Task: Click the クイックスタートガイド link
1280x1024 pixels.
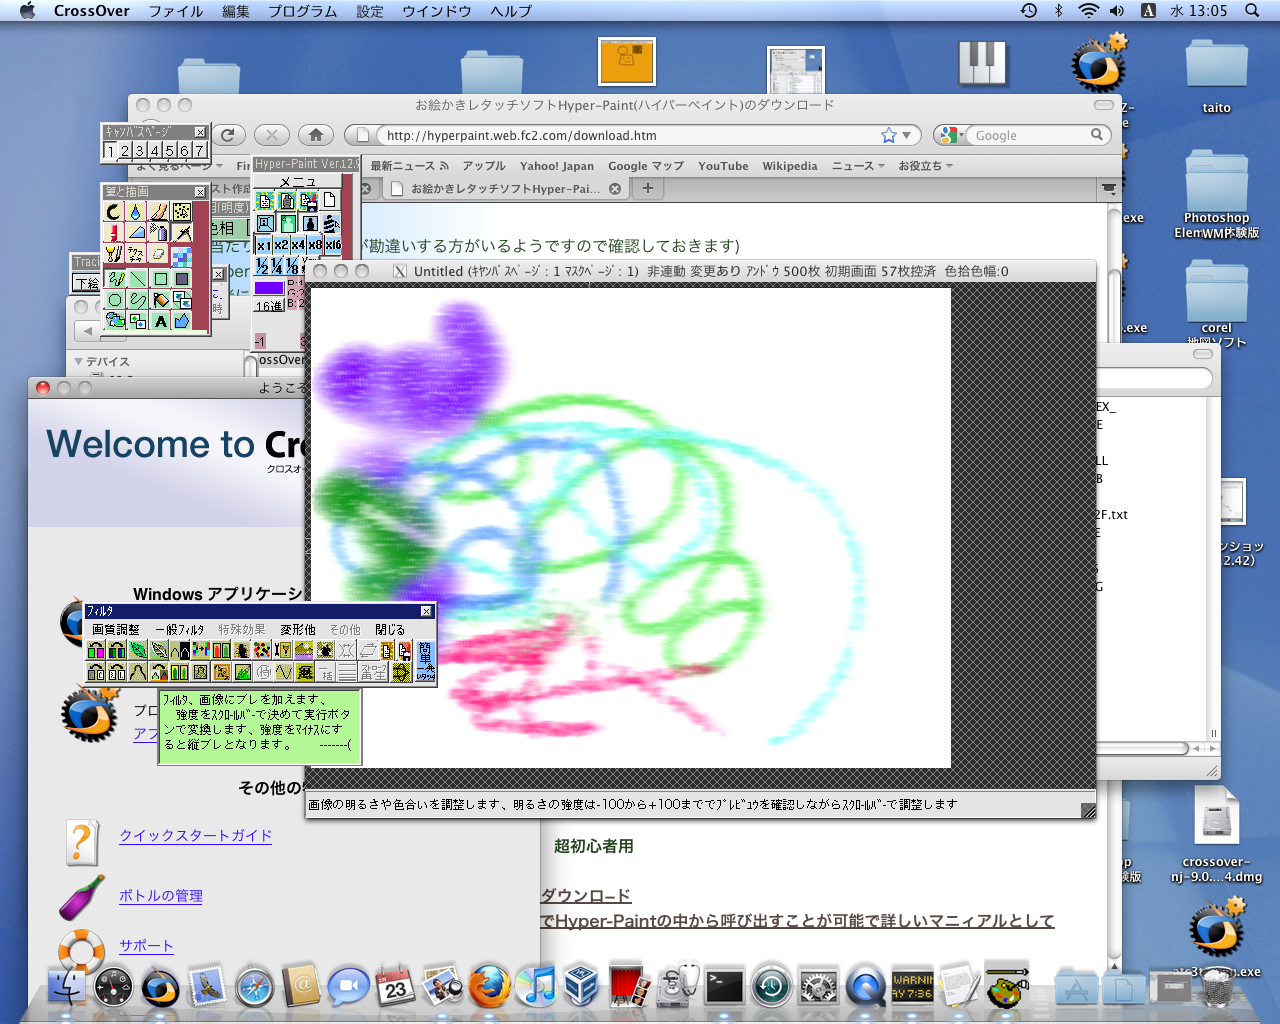Action: point(195,836)
